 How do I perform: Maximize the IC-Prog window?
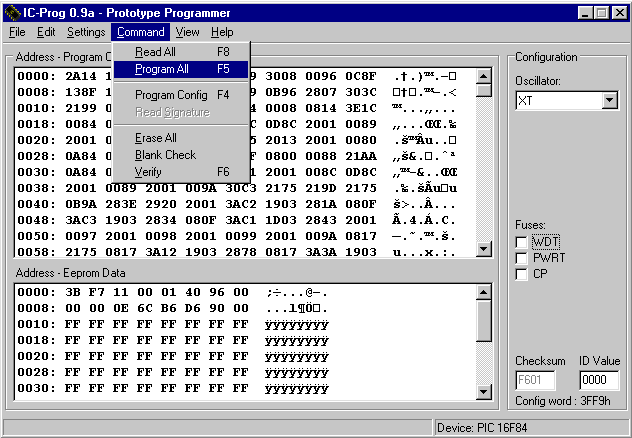(601, 13)
